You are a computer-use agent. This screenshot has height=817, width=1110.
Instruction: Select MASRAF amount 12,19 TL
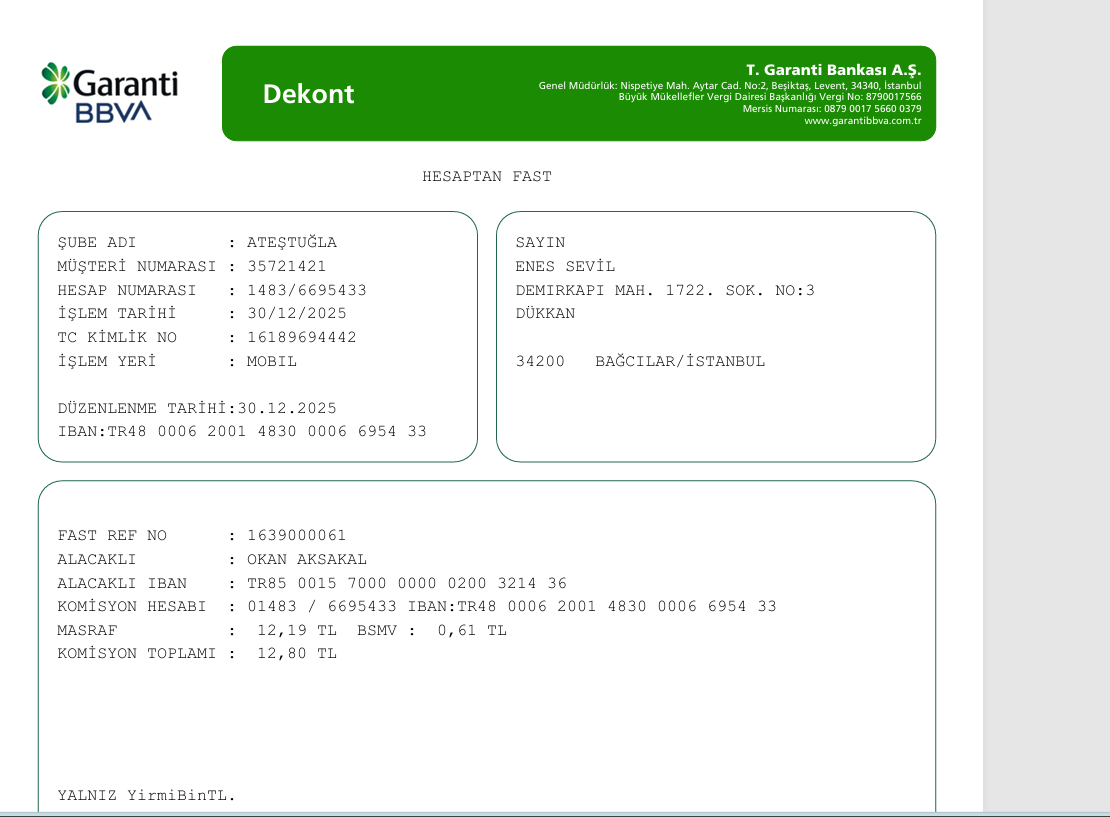click(x=297, y=631)
